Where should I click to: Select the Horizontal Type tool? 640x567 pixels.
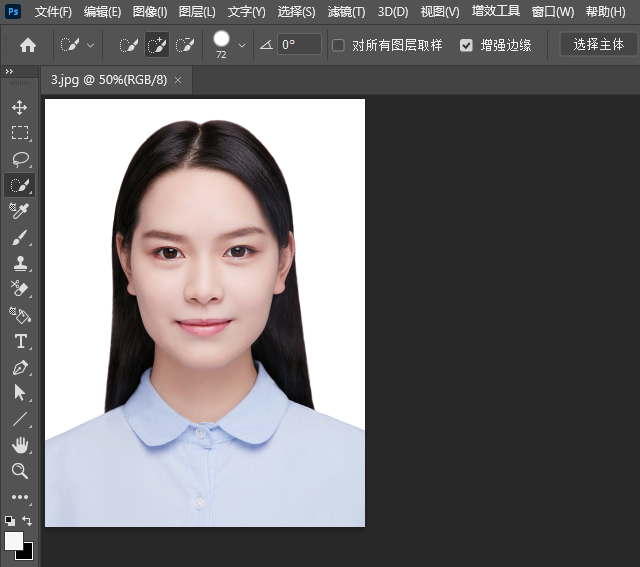coord(20,341)
